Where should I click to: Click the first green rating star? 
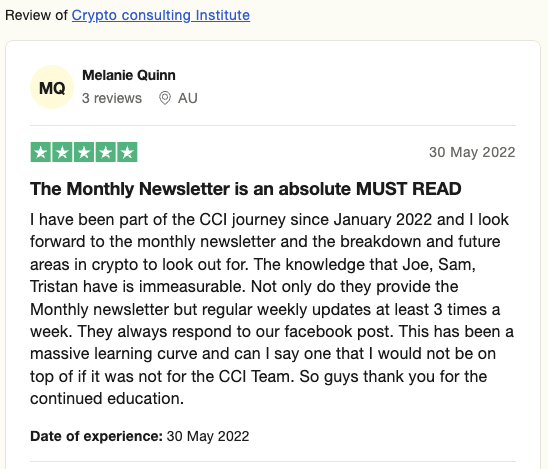pyautogui.click(x=41, y=152)
